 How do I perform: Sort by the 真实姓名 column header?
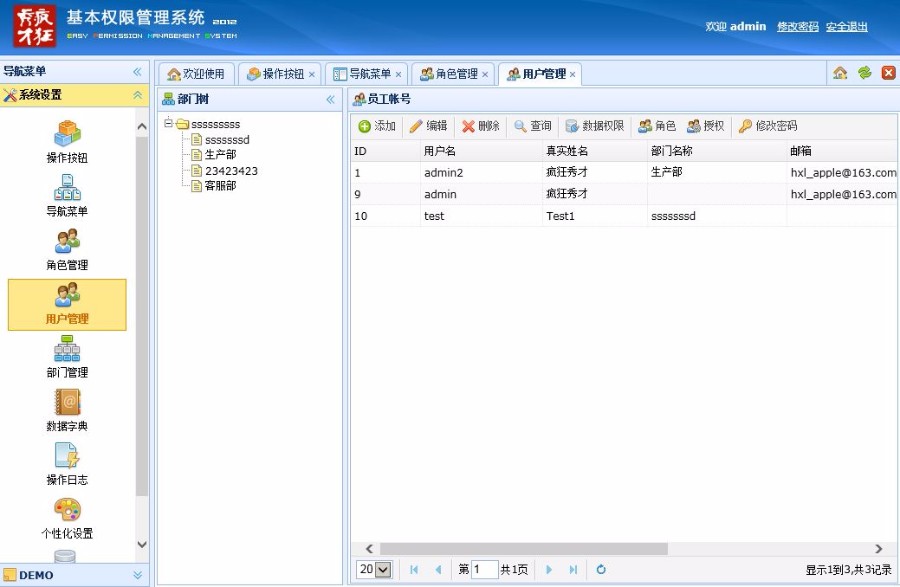coord(595,151)
